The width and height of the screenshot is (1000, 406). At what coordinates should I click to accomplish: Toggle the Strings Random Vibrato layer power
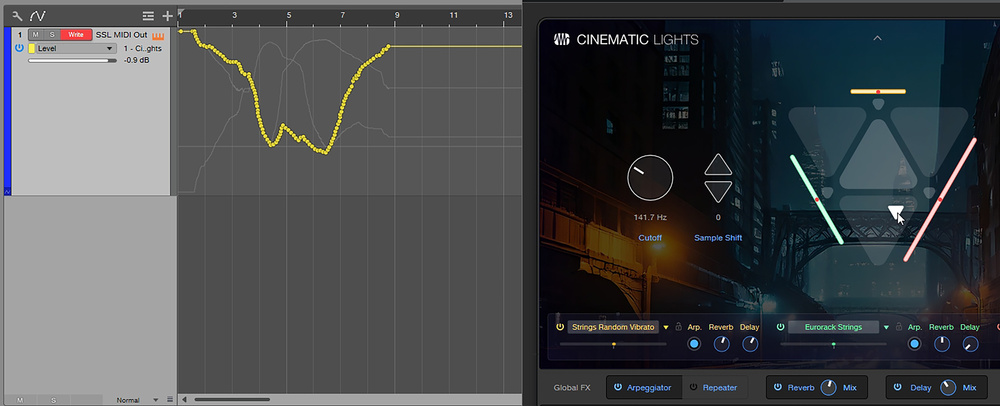point(560,327)
